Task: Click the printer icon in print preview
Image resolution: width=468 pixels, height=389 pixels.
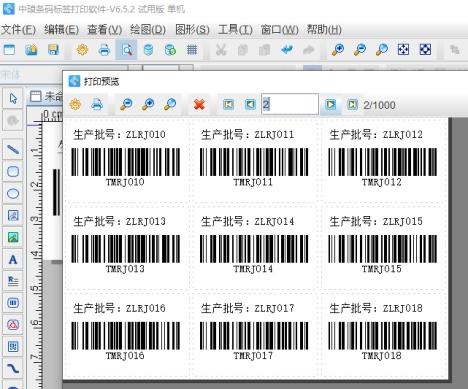Action: pos(97,105)
